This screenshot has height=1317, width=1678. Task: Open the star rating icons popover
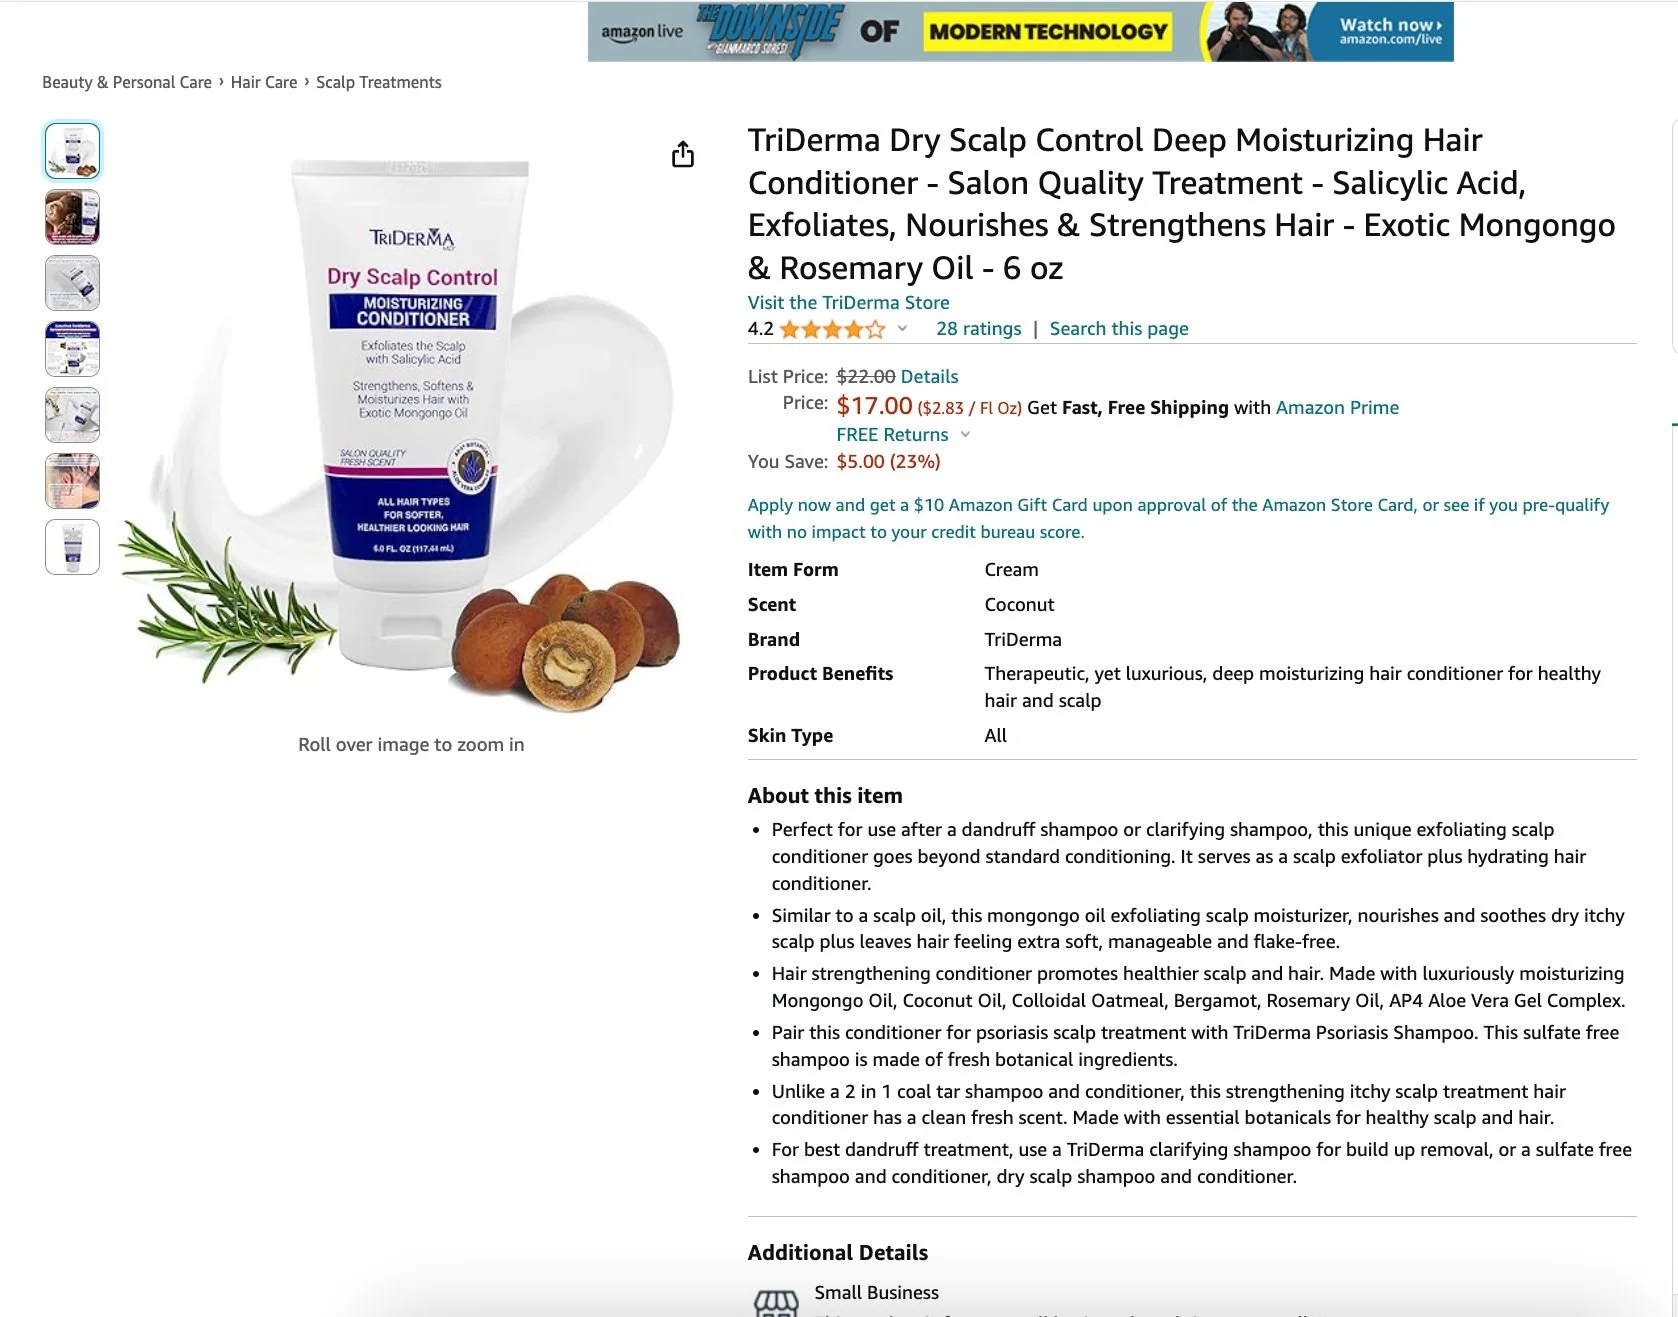tap(832, 329)
